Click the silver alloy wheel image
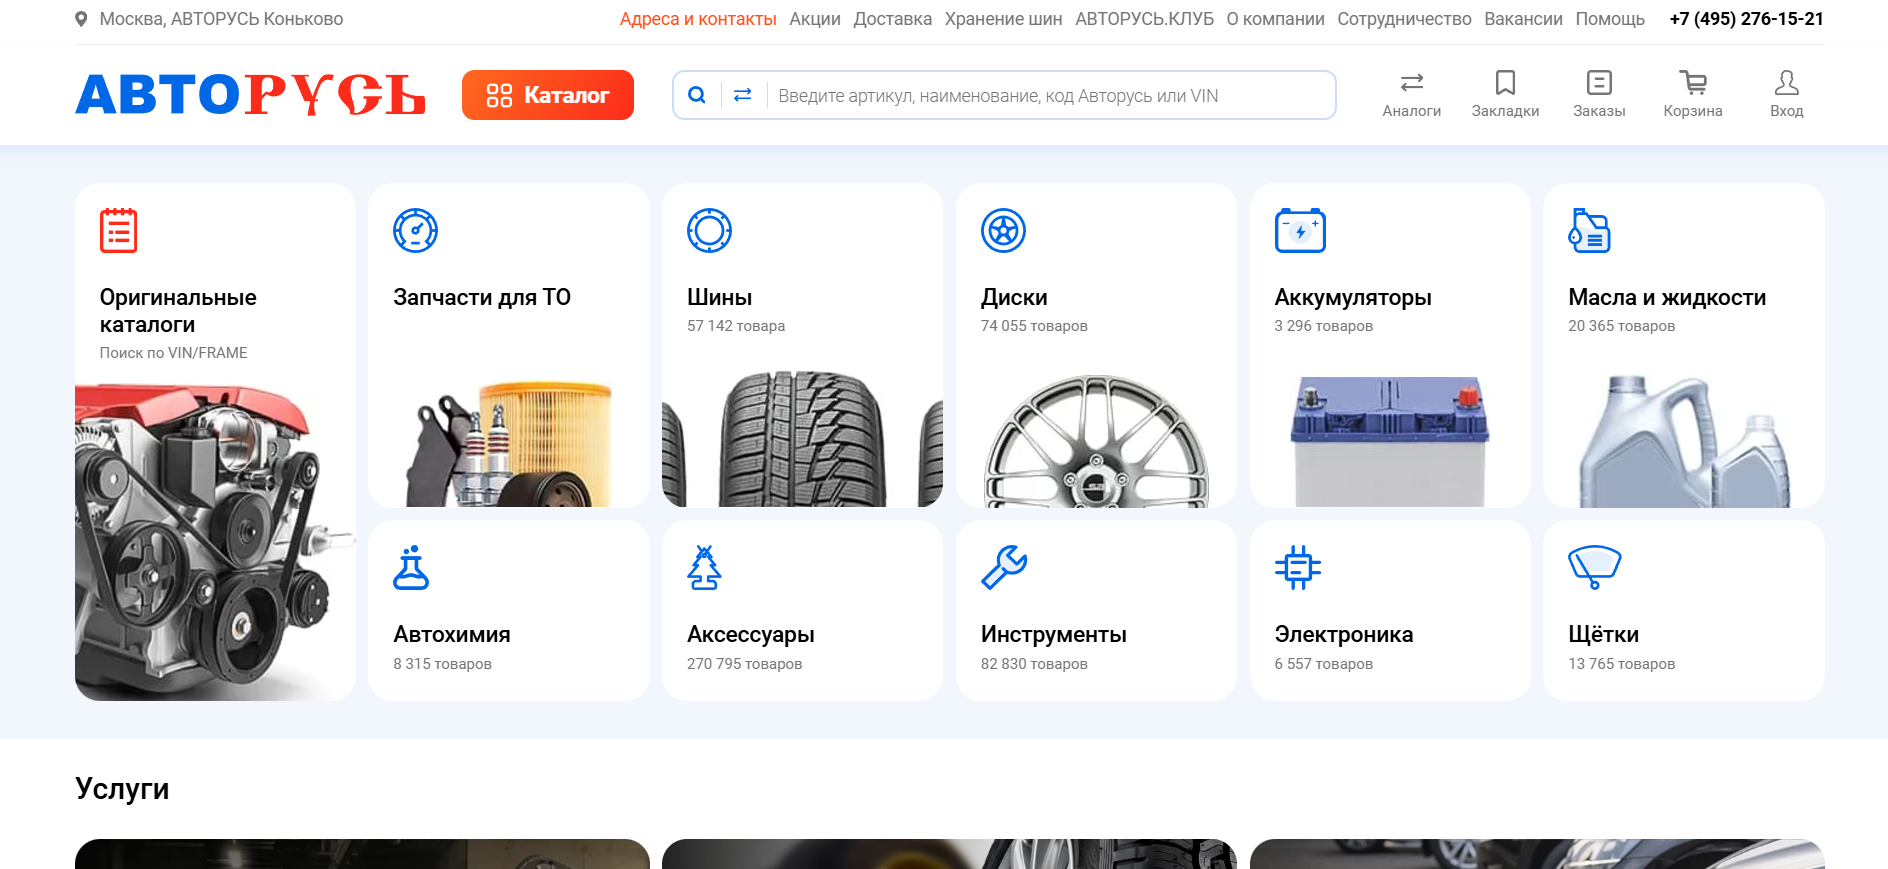 point(1096,441)
